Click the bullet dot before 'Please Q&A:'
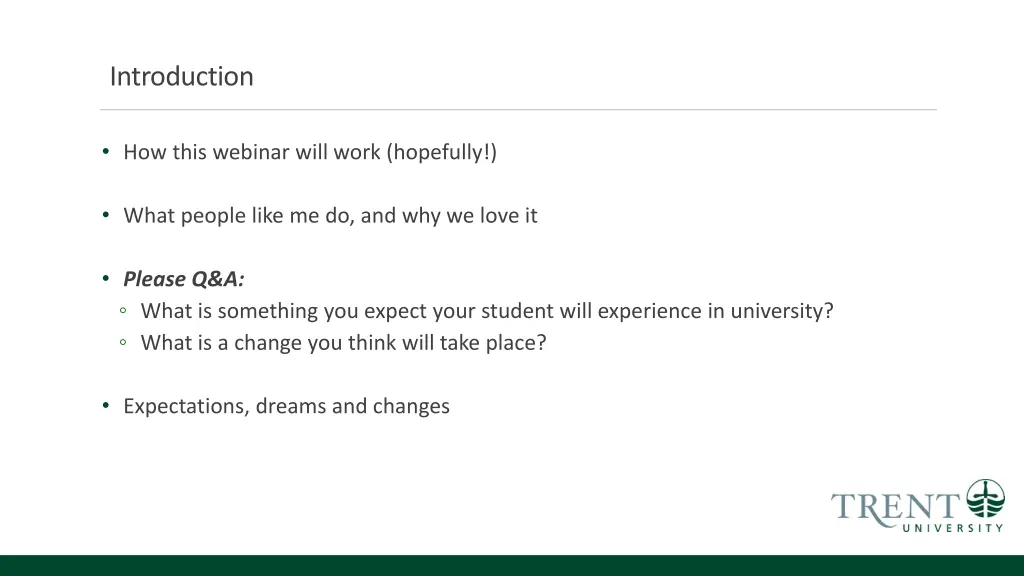 coord(106,279)
